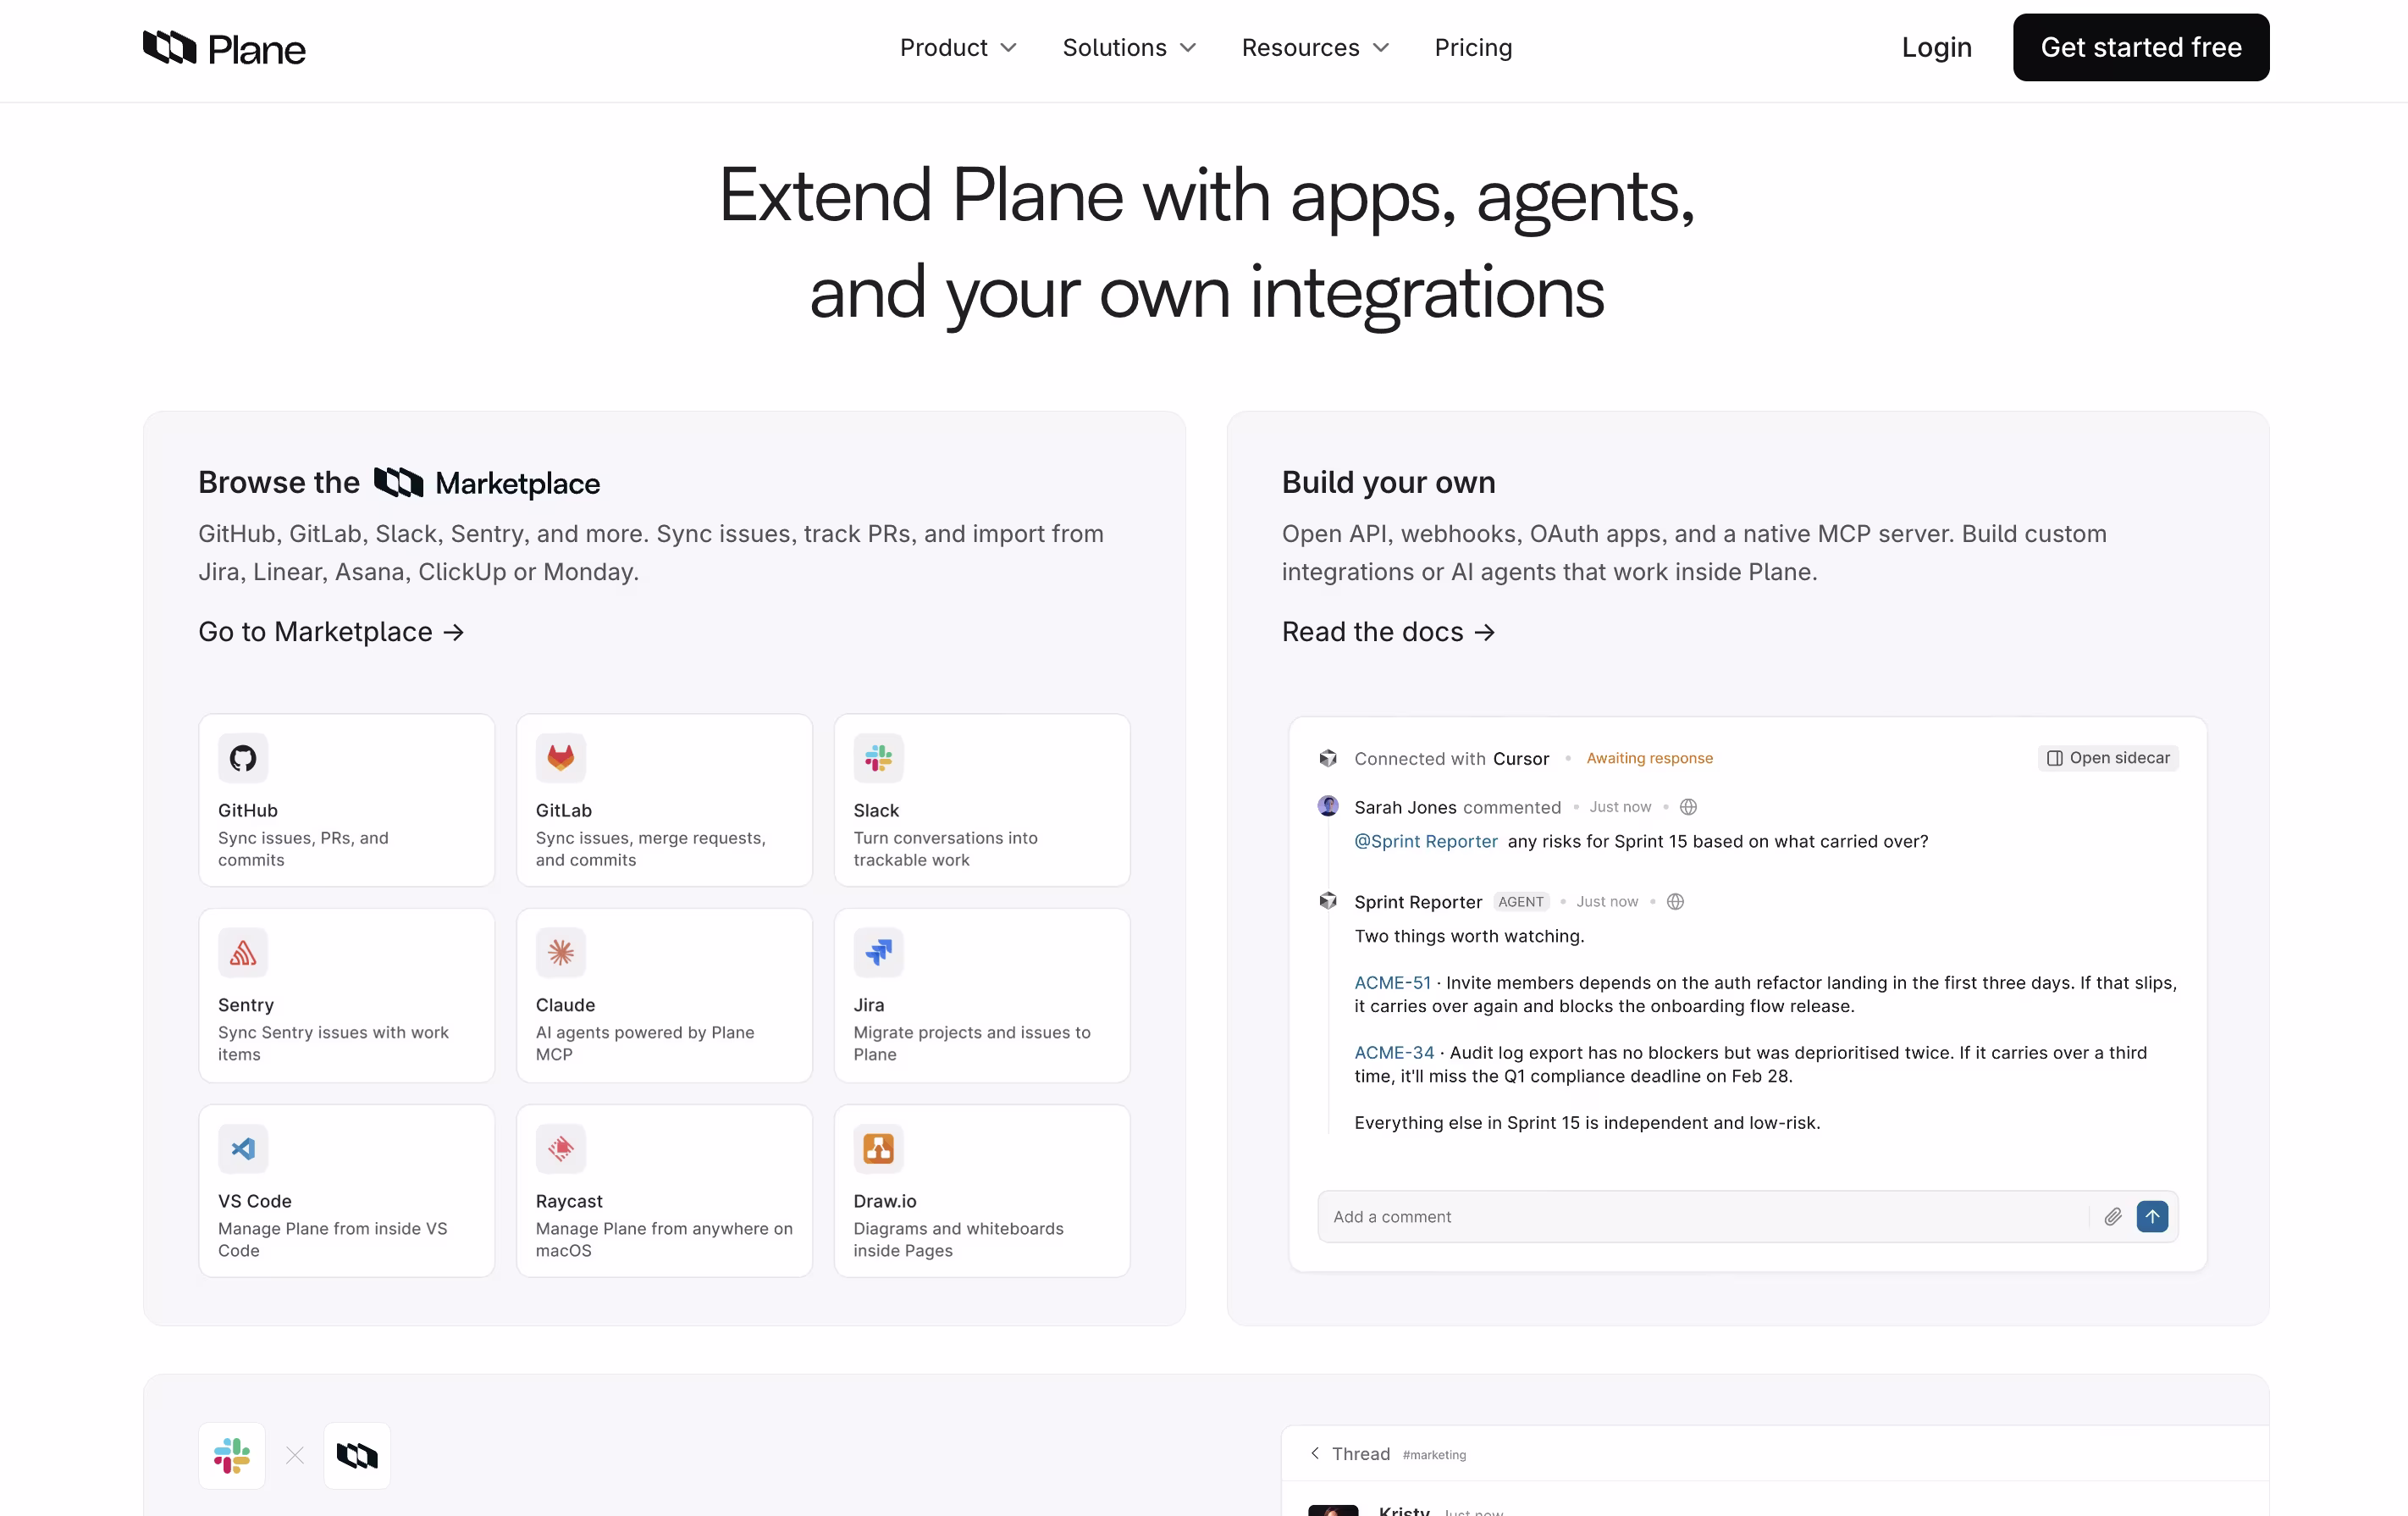Go back using the Thread chevron
Image resolution: width=2408 pixels, height=1516 pixels.
coord(1315,1453)
